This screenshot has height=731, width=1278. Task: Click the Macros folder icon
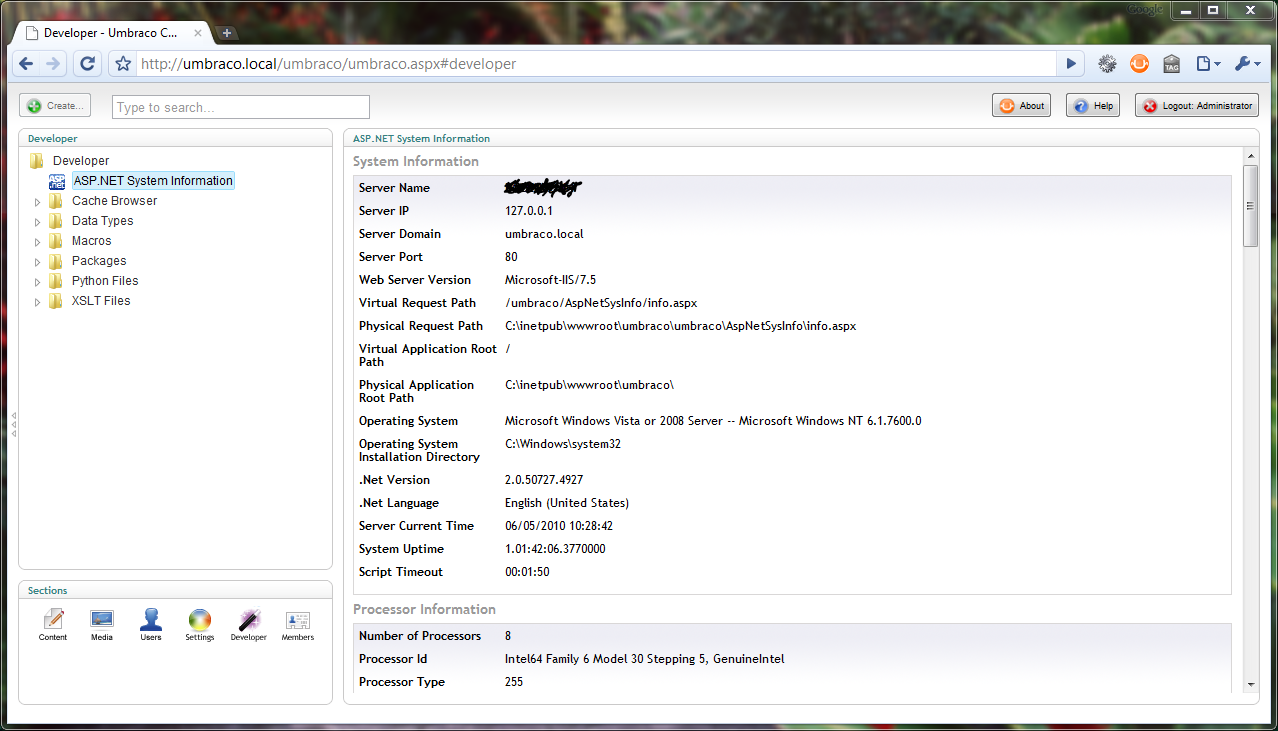coord(56,241)
